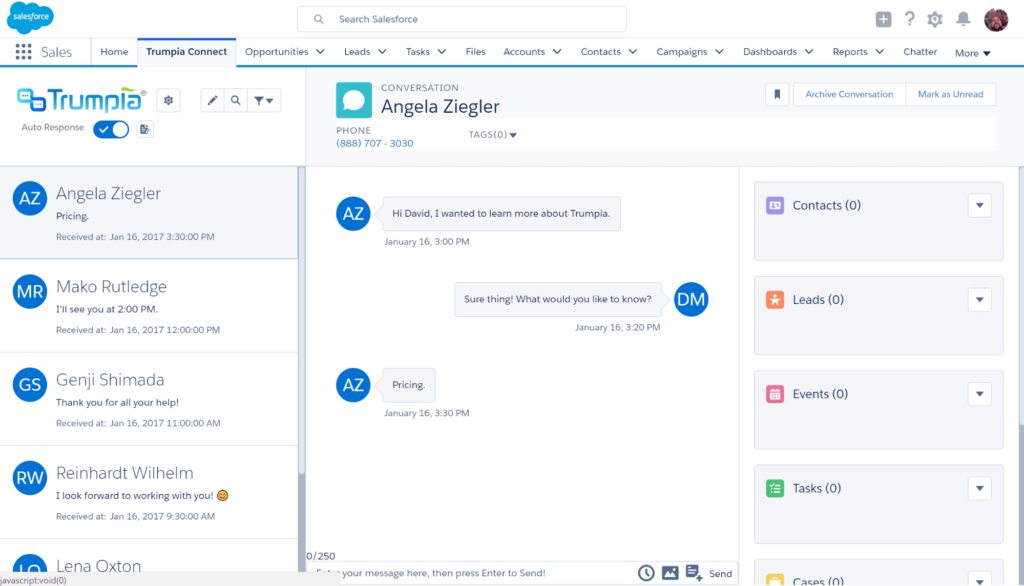This screenshot has height=586, width=1024.
Task: Open the Files tab
Action: click(475, 52)
